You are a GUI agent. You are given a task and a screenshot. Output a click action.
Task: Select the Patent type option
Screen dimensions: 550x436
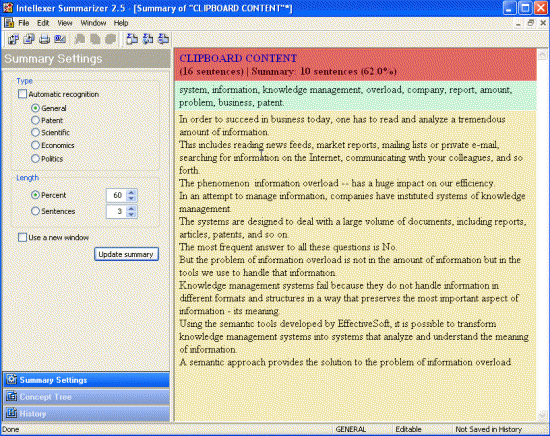(x=35, y=120)
